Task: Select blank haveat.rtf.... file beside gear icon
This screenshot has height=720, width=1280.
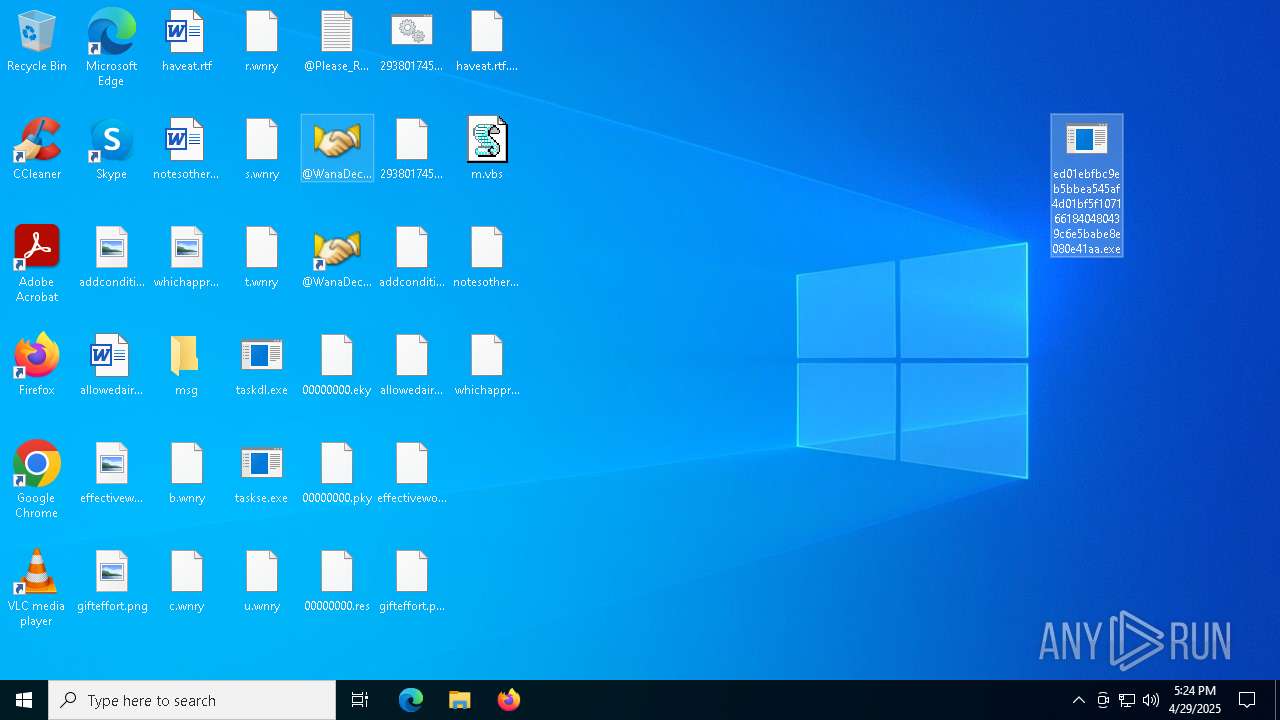Action: 487,42
